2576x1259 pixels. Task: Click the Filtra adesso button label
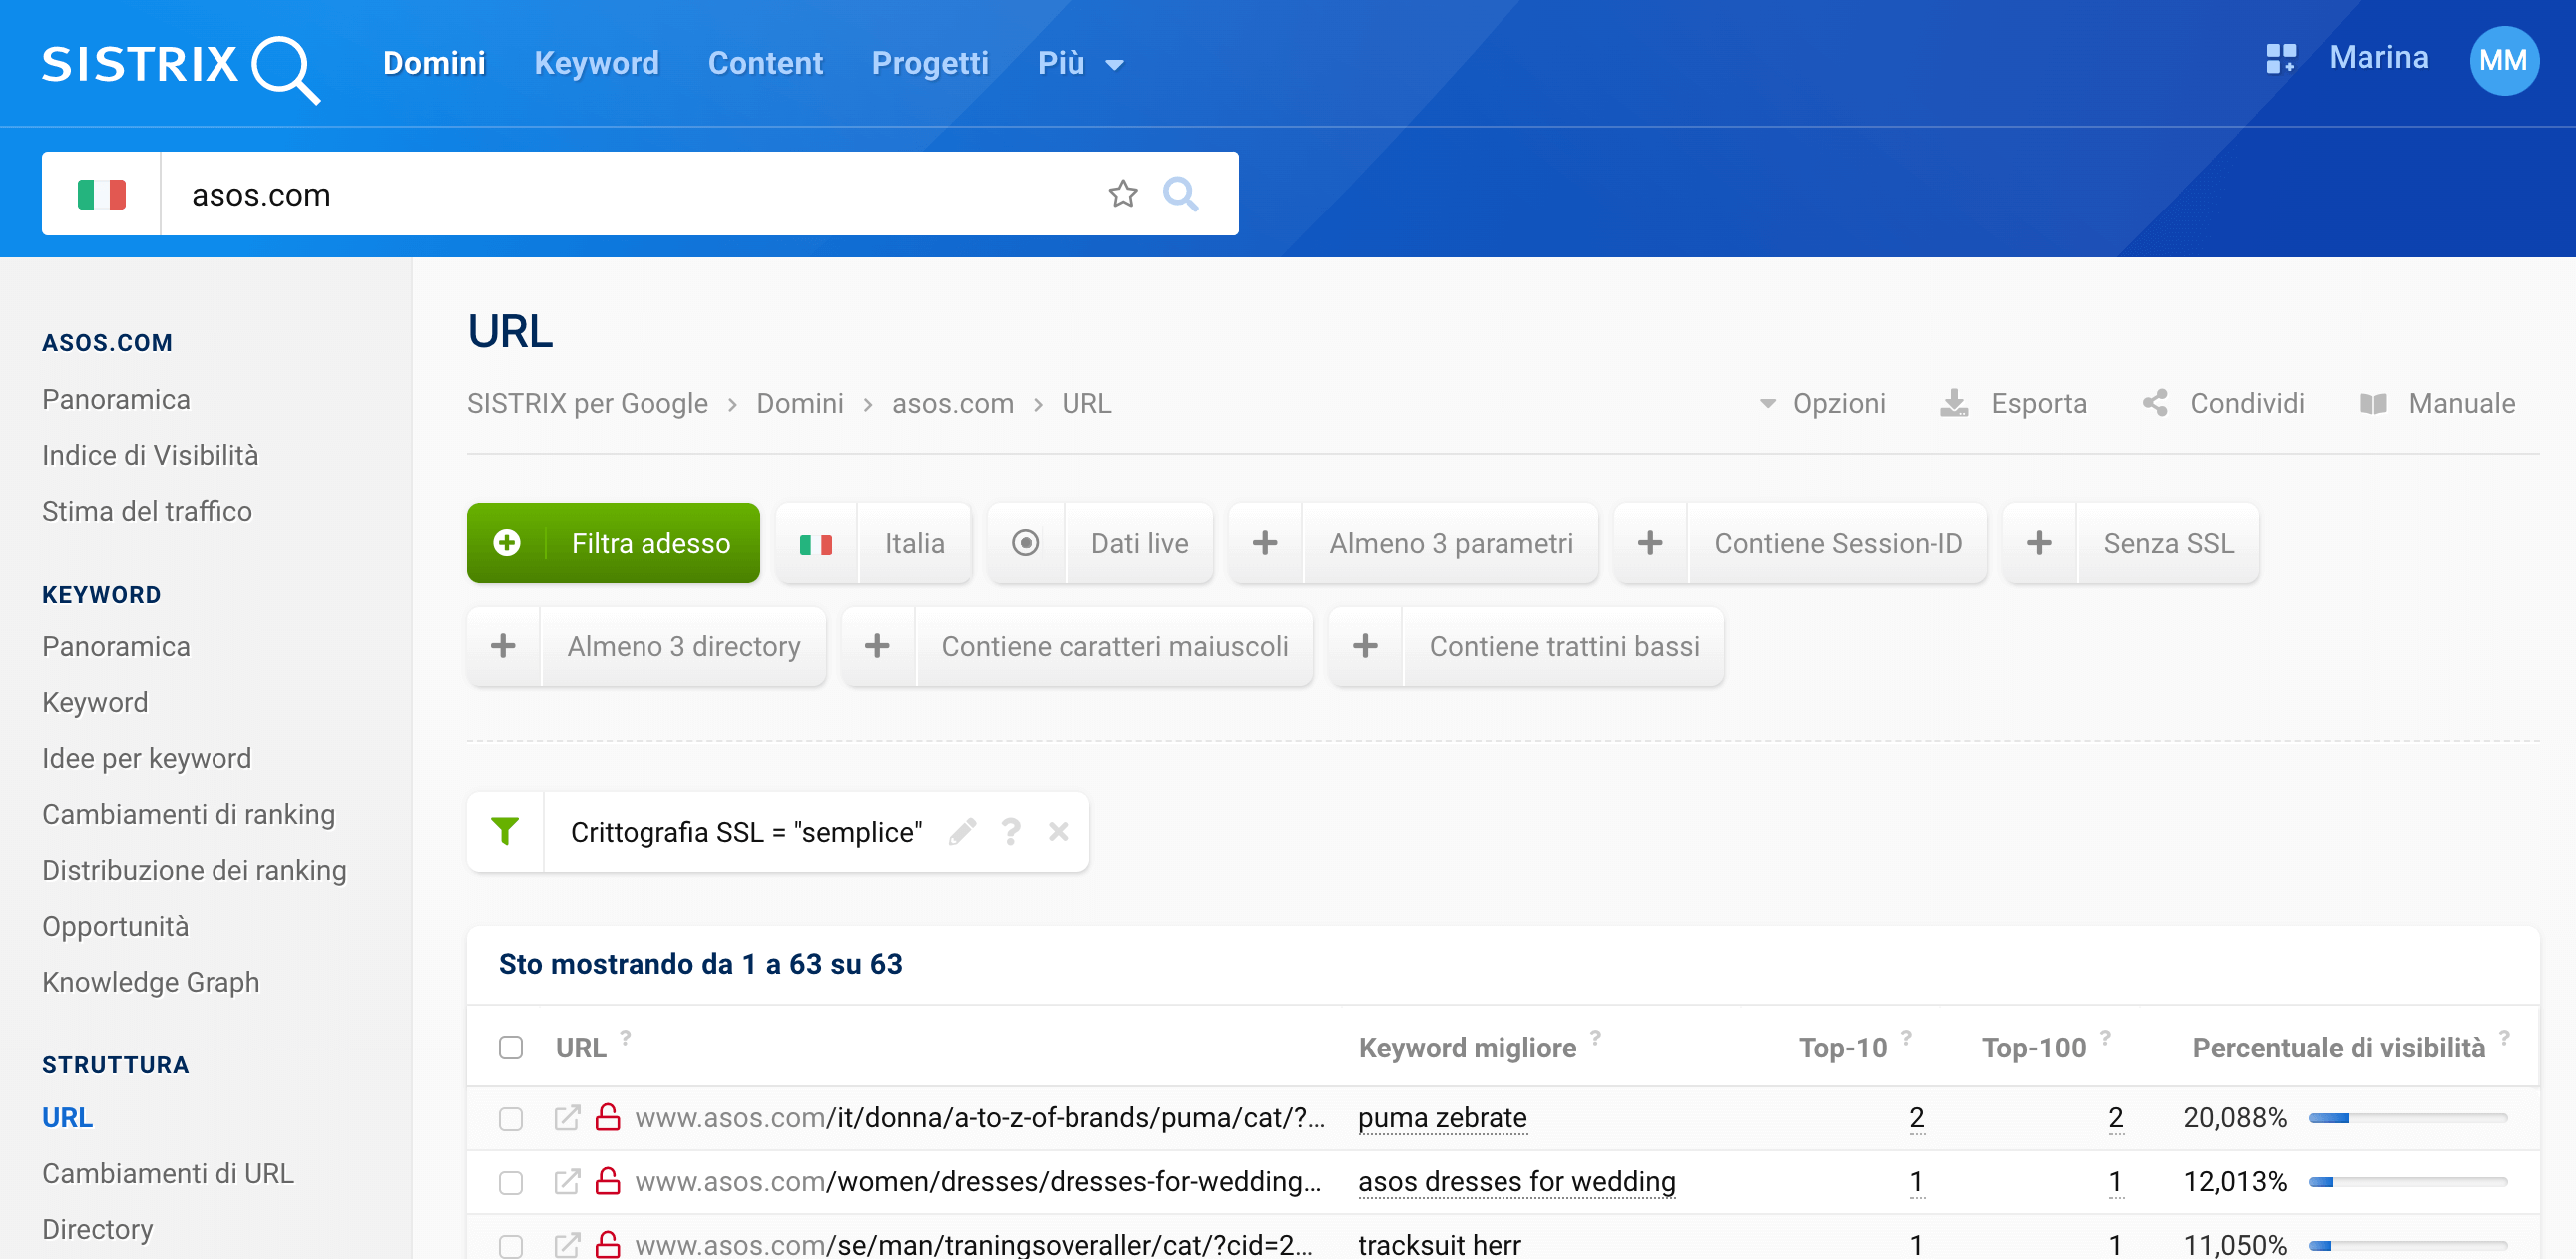point(651,542)
